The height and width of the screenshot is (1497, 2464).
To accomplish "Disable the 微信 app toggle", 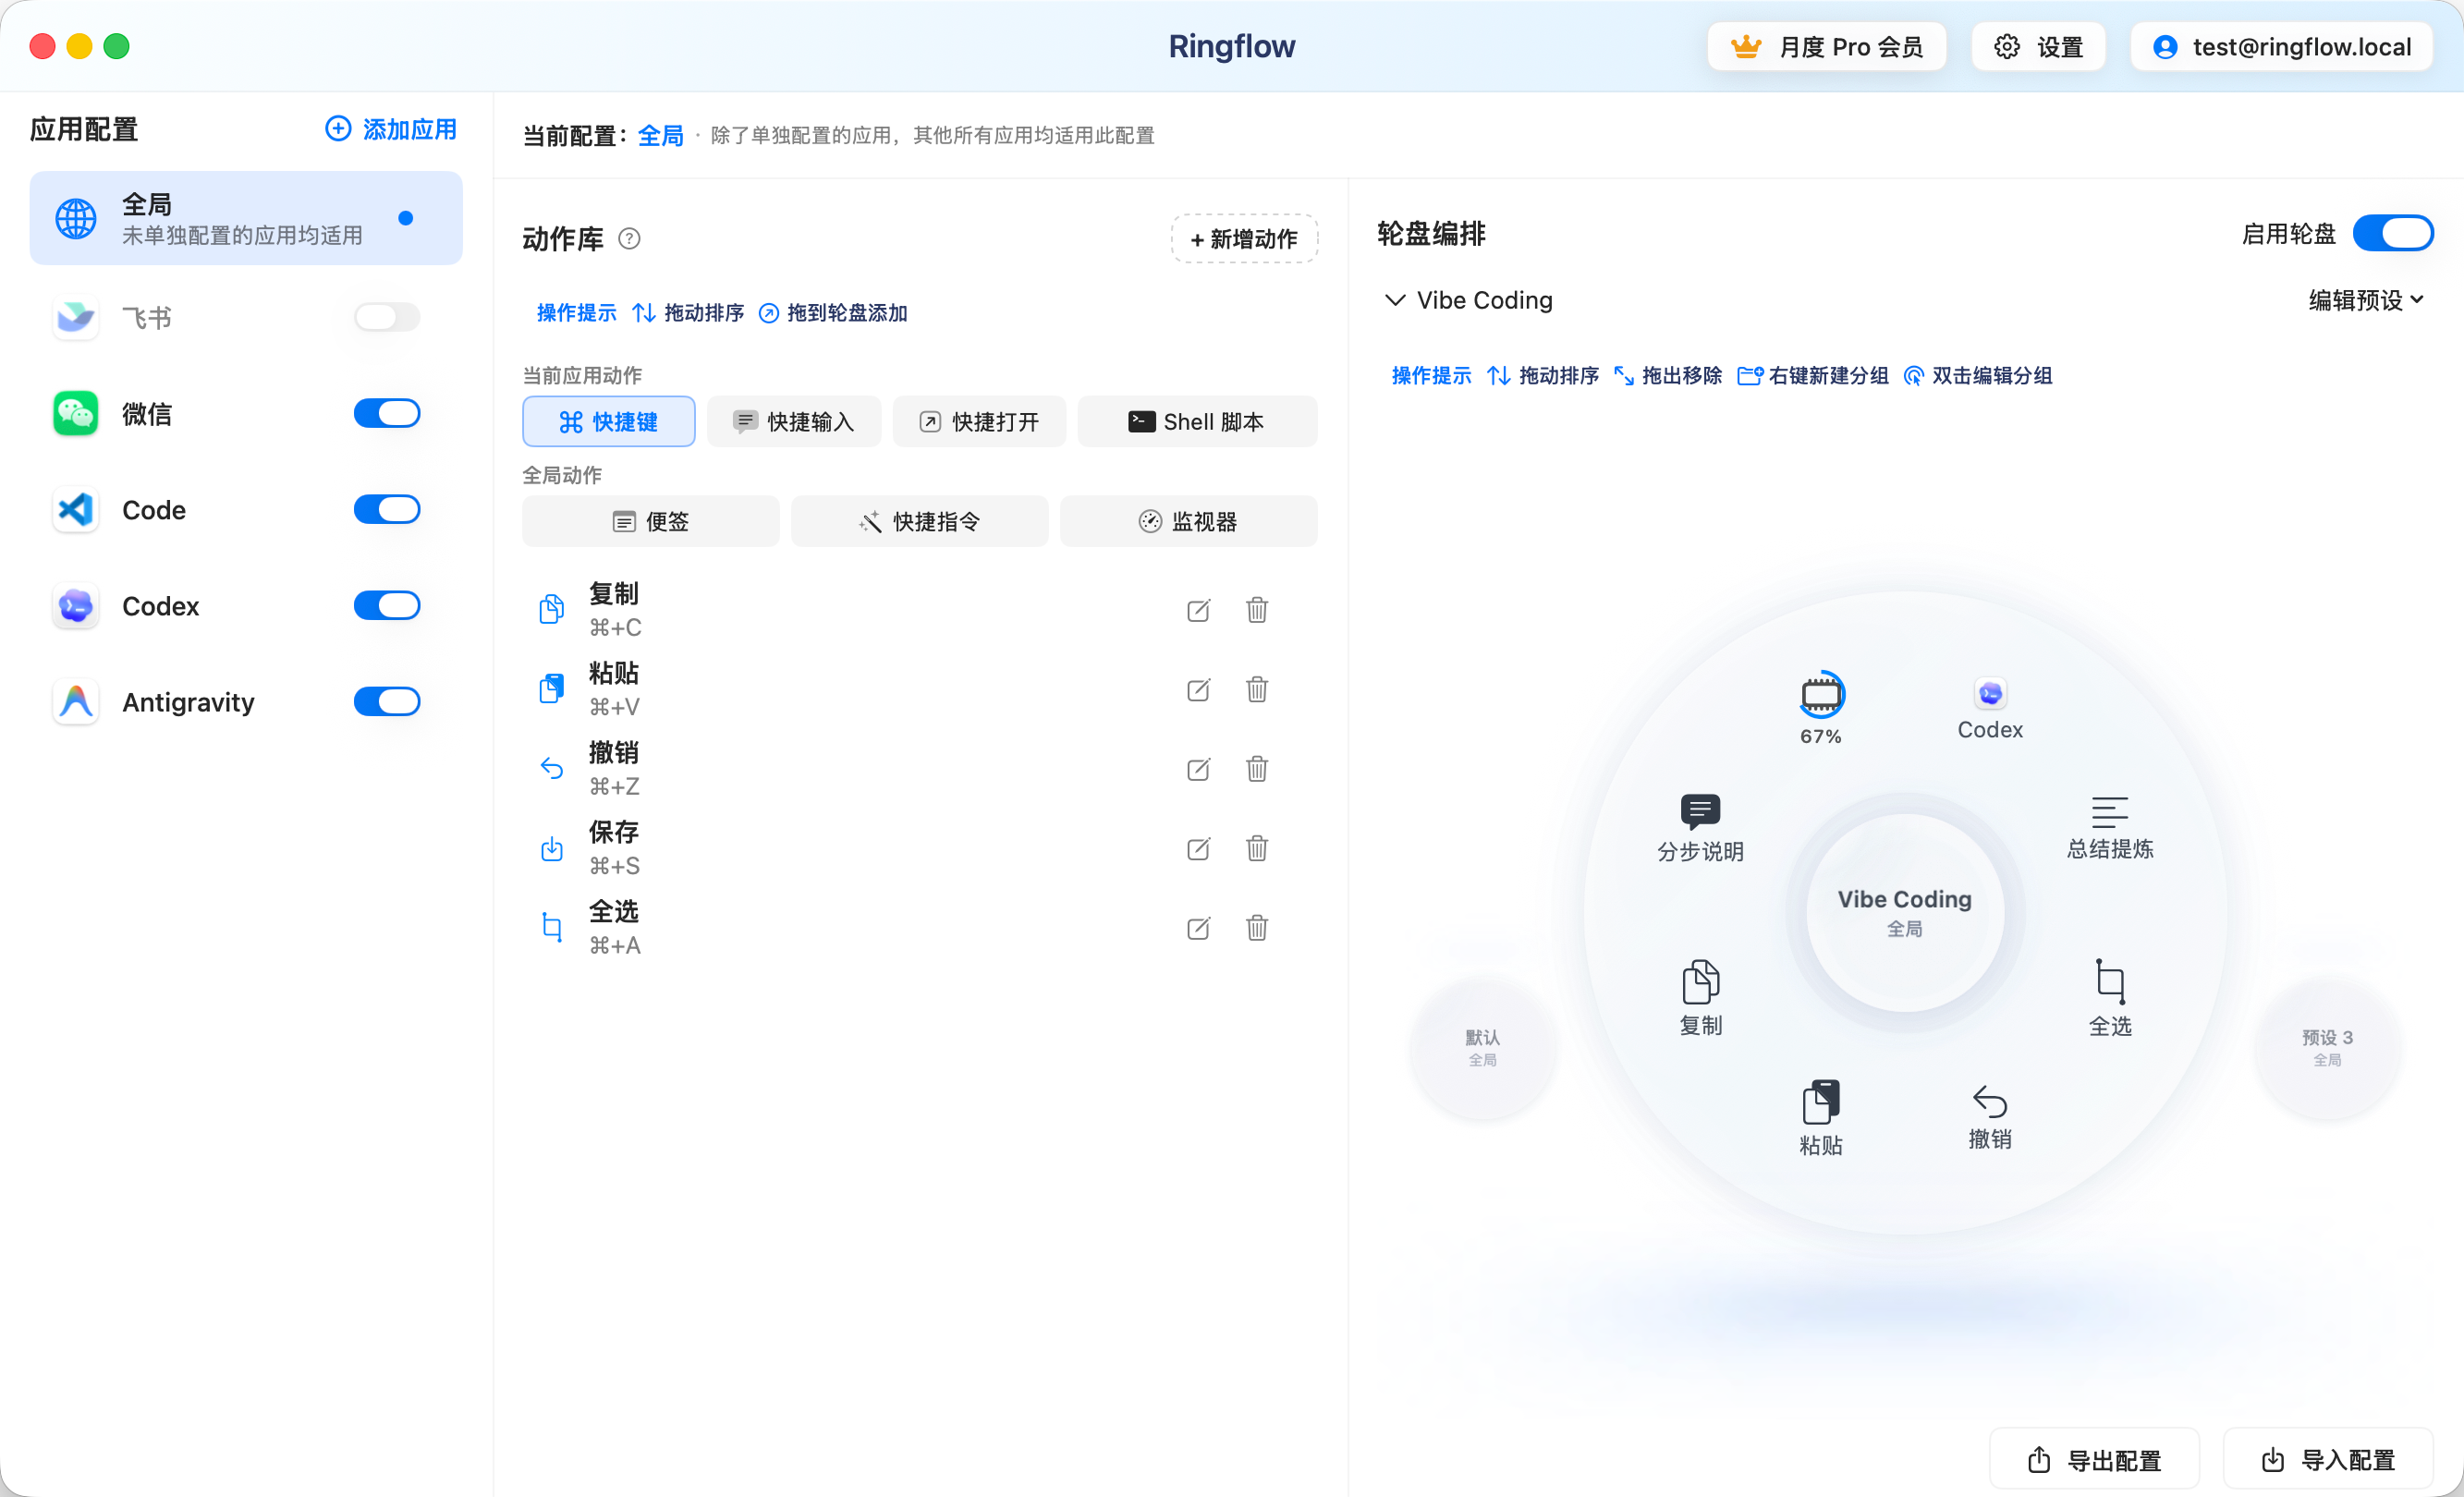I will click(387, 413).
